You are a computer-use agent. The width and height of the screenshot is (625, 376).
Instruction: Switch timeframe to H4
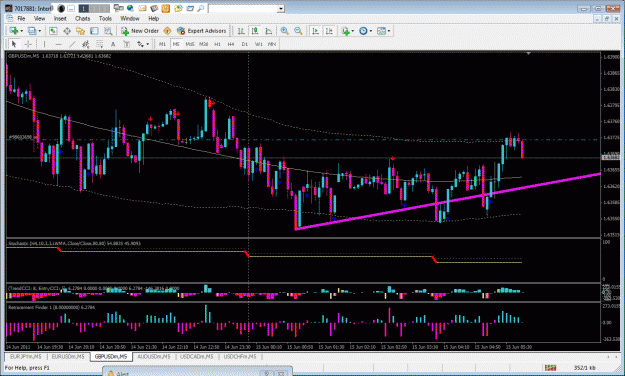pyautogui.click(x=231, y=44)
